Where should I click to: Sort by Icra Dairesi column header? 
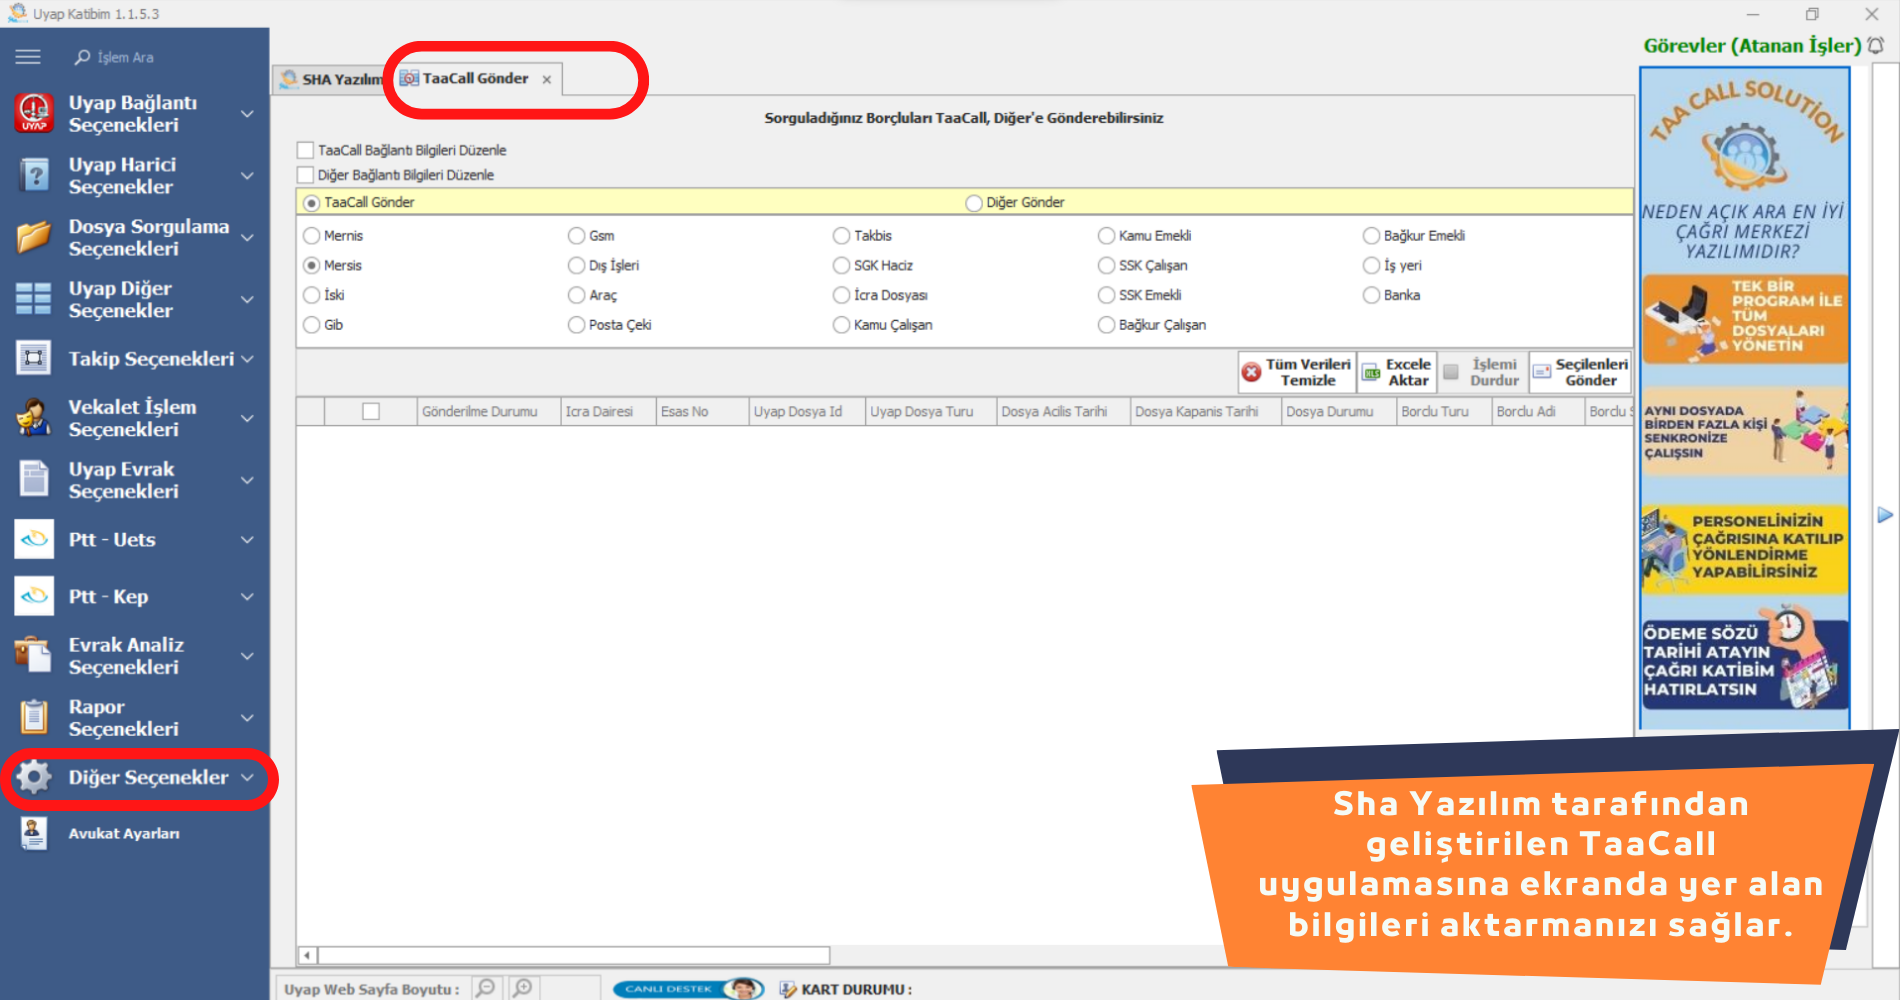[x=608, y=411]
